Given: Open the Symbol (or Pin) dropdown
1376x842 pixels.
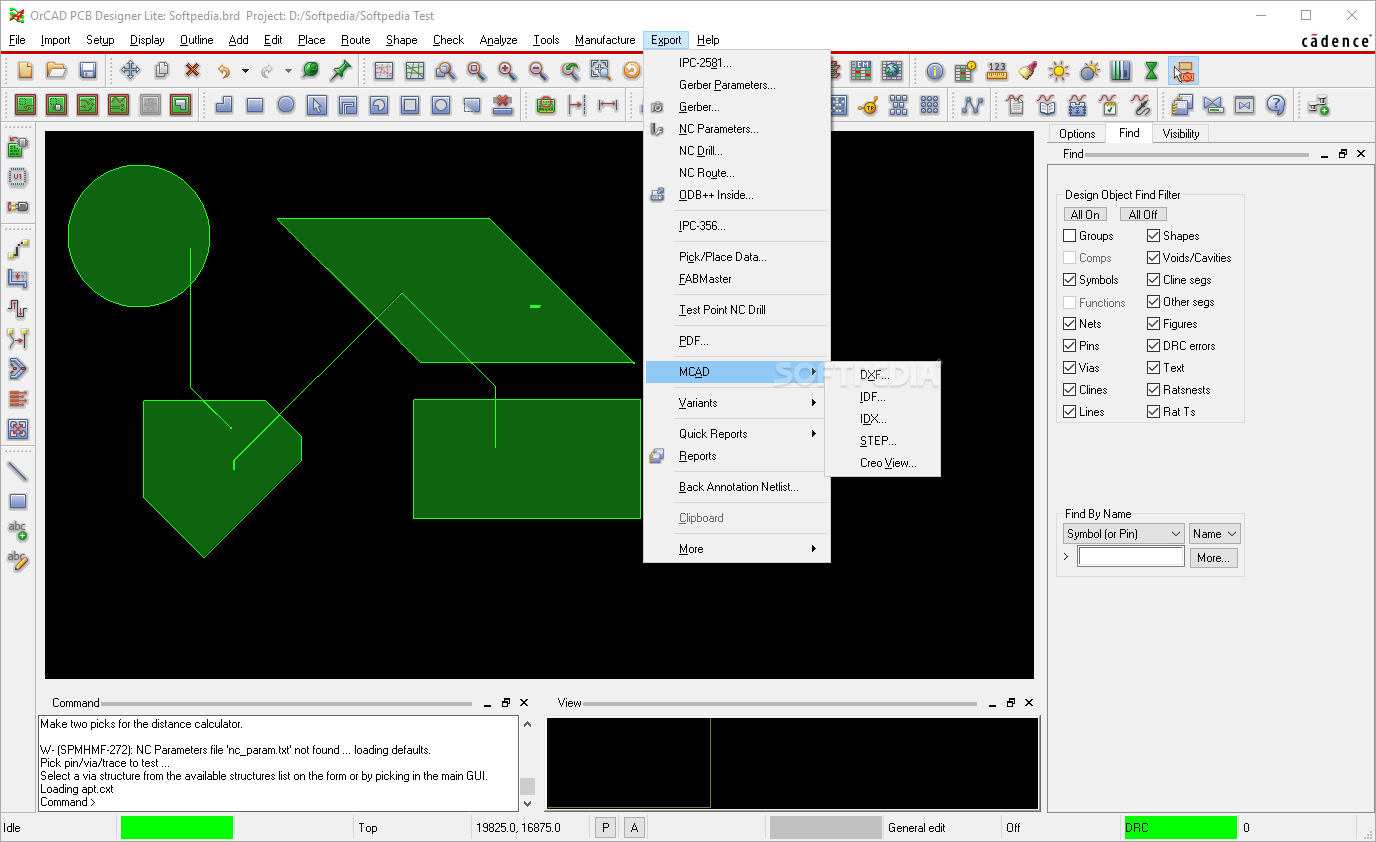Looking at the screenshot, I should coord(1123,534).
